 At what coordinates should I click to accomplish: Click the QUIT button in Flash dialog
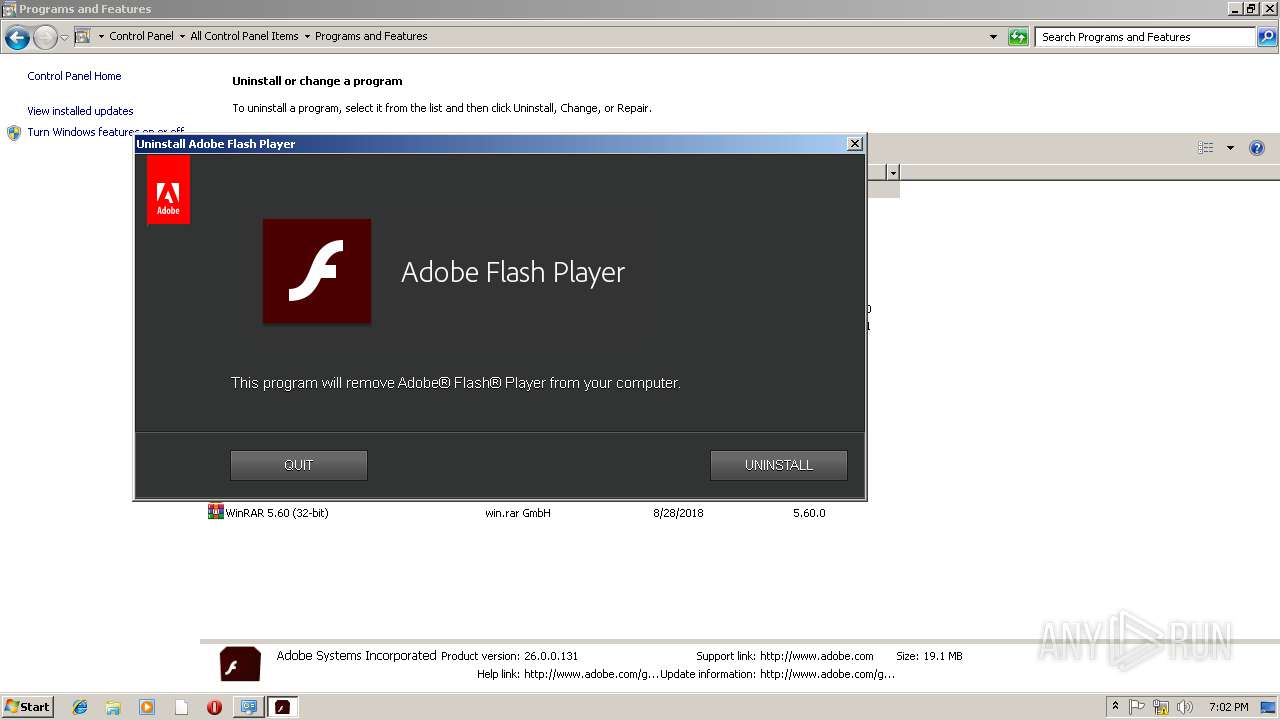coord(298,465)
